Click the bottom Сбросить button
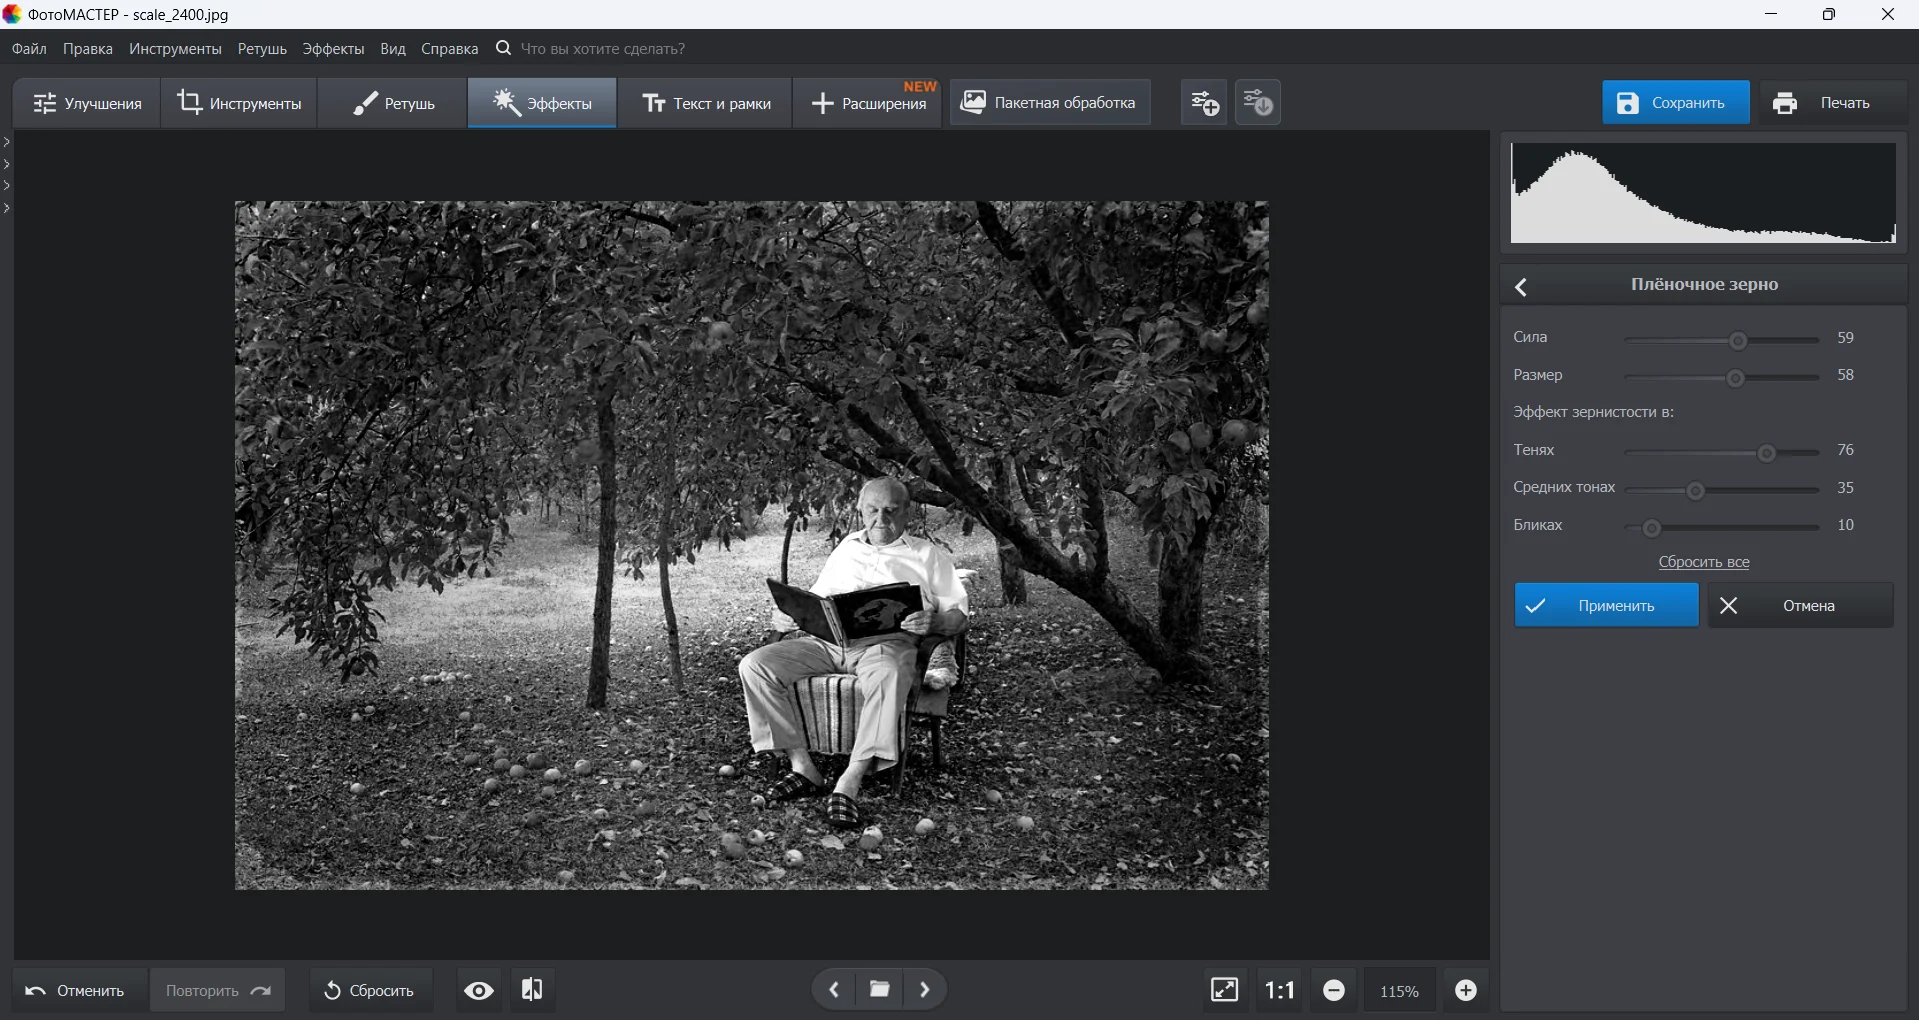The image size is (1919, 1020). tap(370, 990)
